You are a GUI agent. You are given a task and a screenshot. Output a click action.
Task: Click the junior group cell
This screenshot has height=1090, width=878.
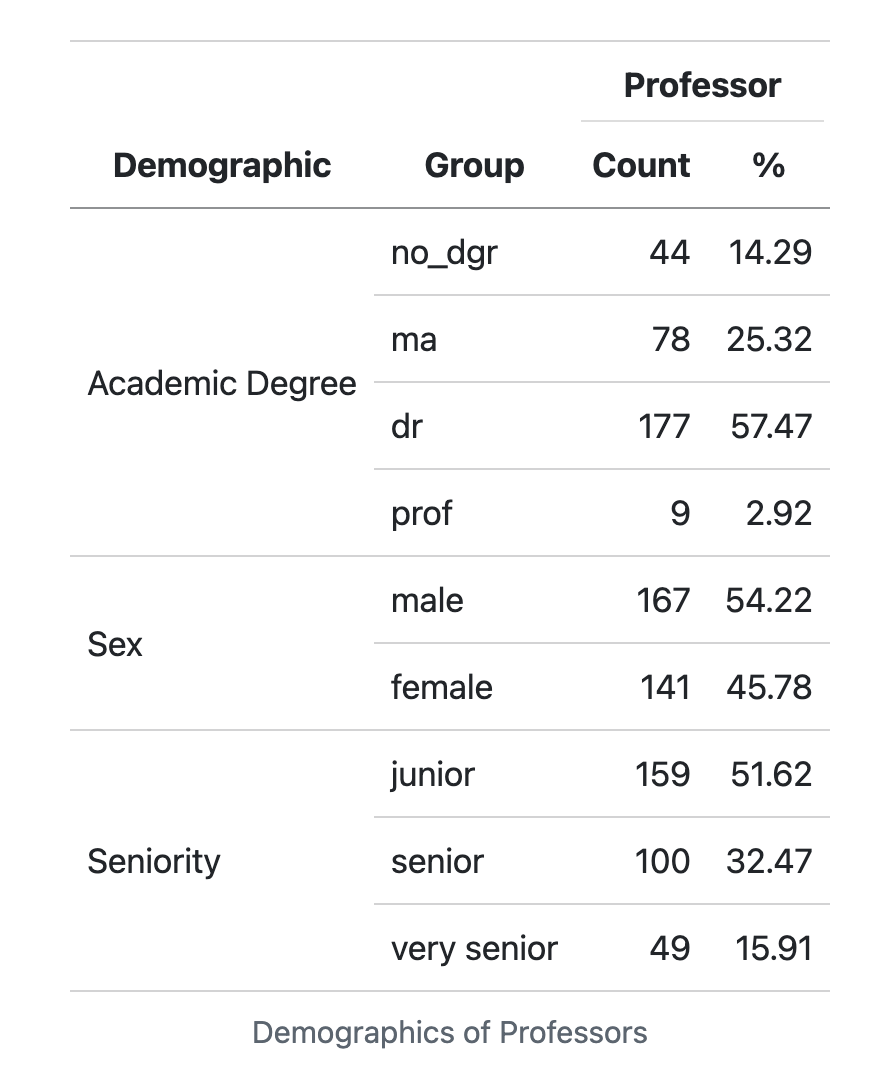click(x=432, y=774)
